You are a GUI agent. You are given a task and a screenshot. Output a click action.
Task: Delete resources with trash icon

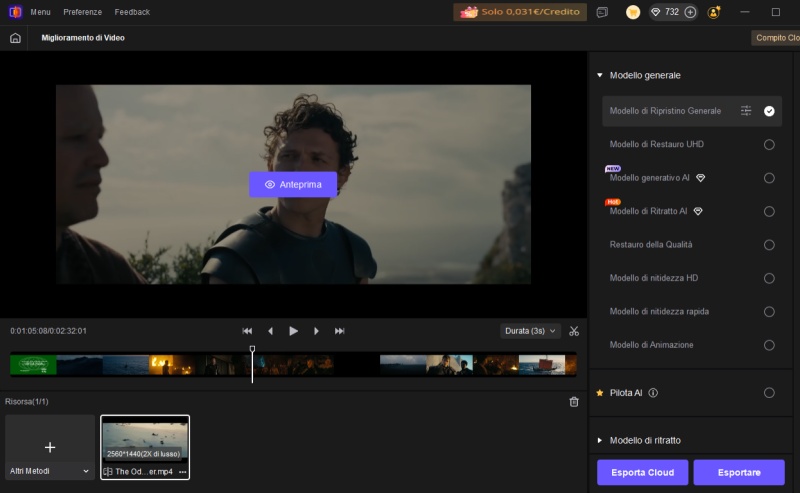tap(574, 402)
